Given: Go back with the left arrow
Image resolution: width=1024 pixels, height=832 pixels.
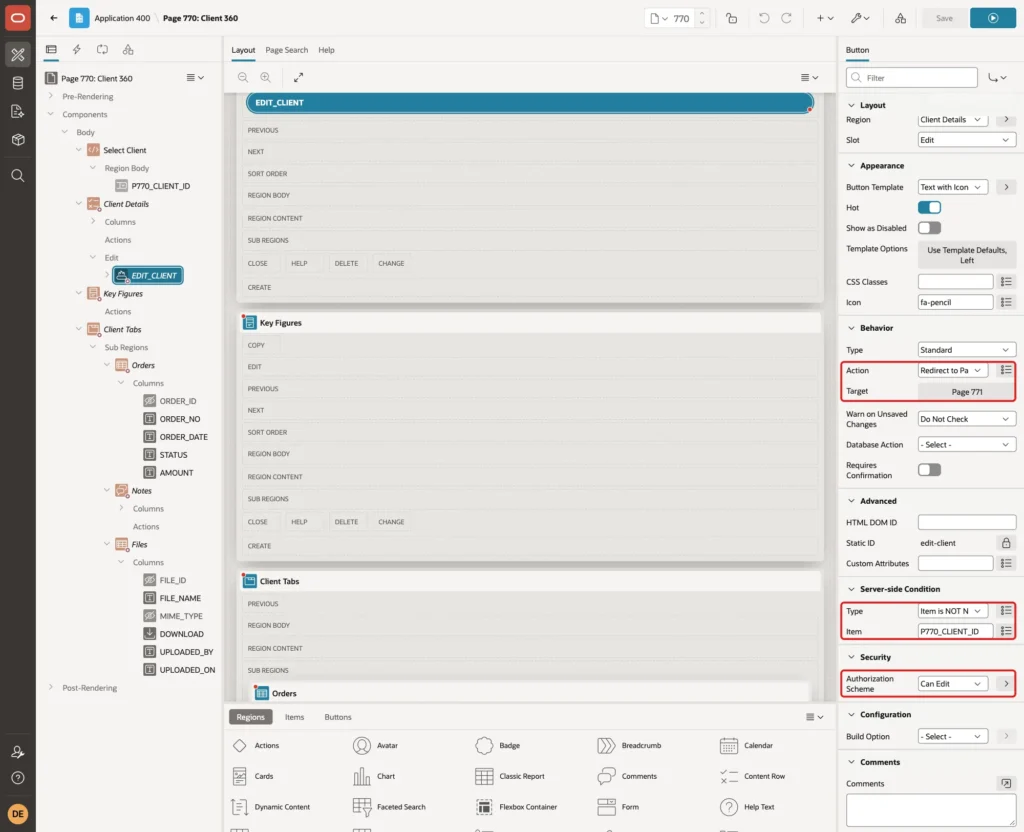Looking at the screenshot, I should click(54, 18).
